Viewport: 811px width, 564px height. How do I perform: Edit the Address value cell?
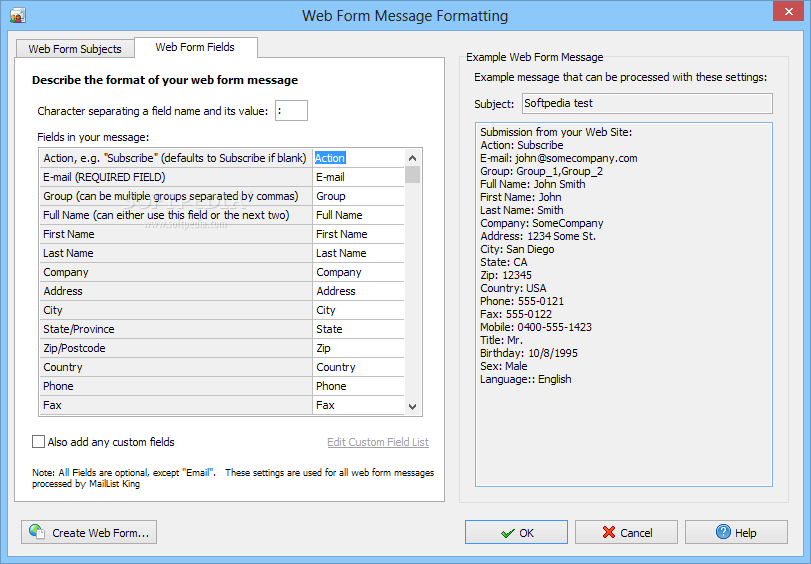[x=358, y=291]
